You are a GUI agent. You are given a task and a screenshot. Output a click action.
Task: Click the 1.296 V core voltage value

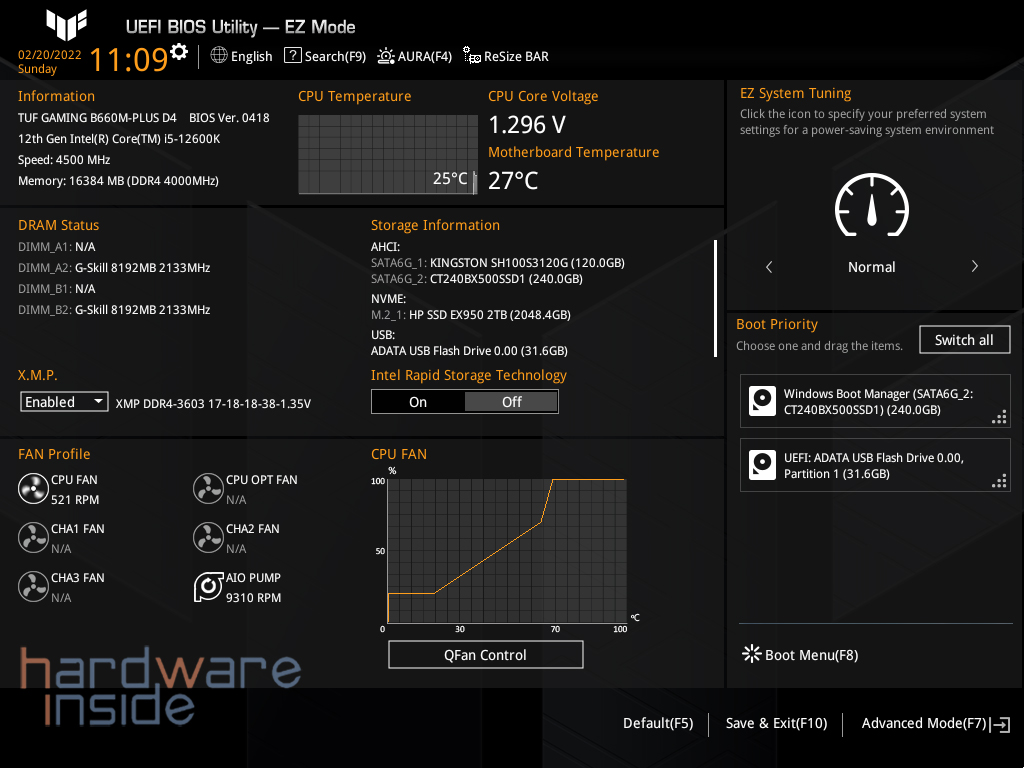527,124
